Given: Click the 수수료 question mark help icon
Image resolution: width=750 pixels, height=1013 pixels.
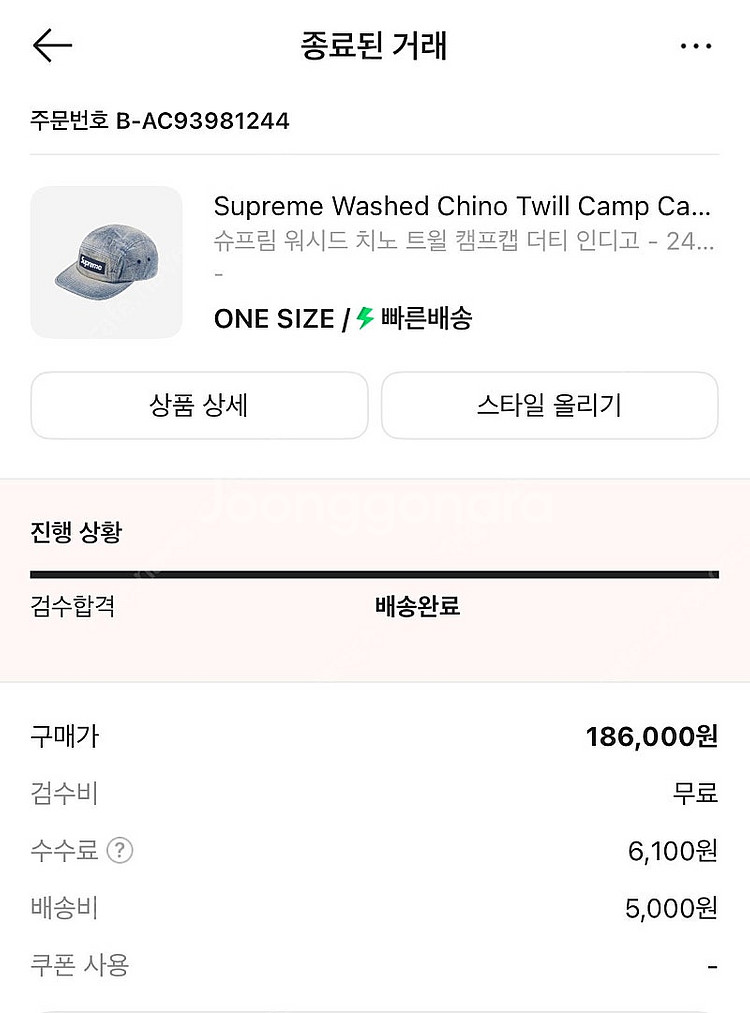Looking at the screenshot, I should (120, 851).
